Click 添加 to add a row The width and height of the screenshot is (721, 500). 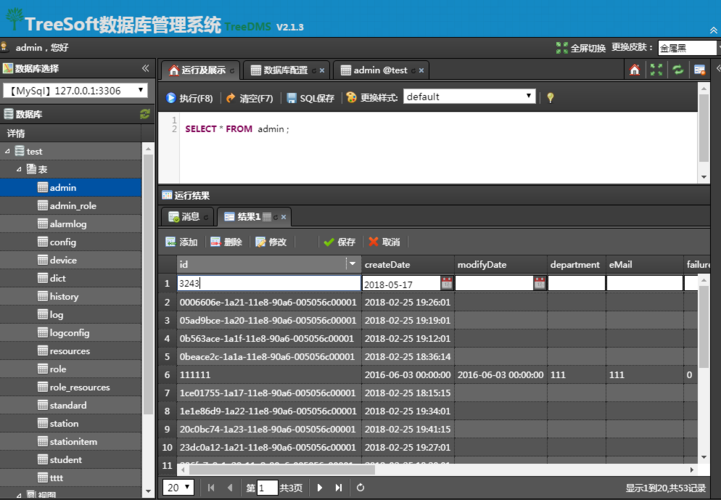click(182, 242)
